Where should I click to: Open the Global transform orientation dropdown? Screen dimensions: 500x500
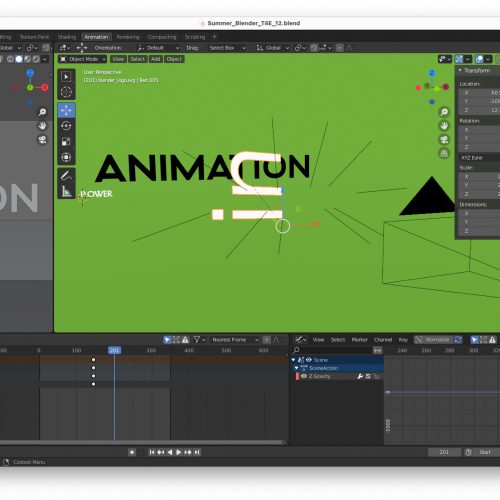273,48
